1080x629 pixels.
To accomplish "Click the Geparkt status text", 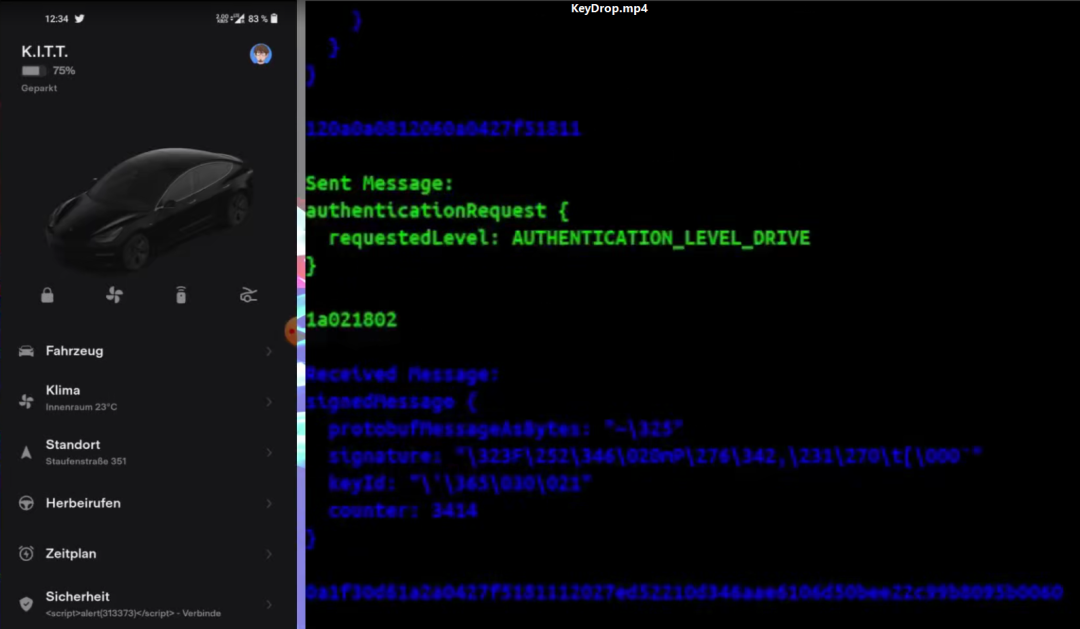I will 39,88.
